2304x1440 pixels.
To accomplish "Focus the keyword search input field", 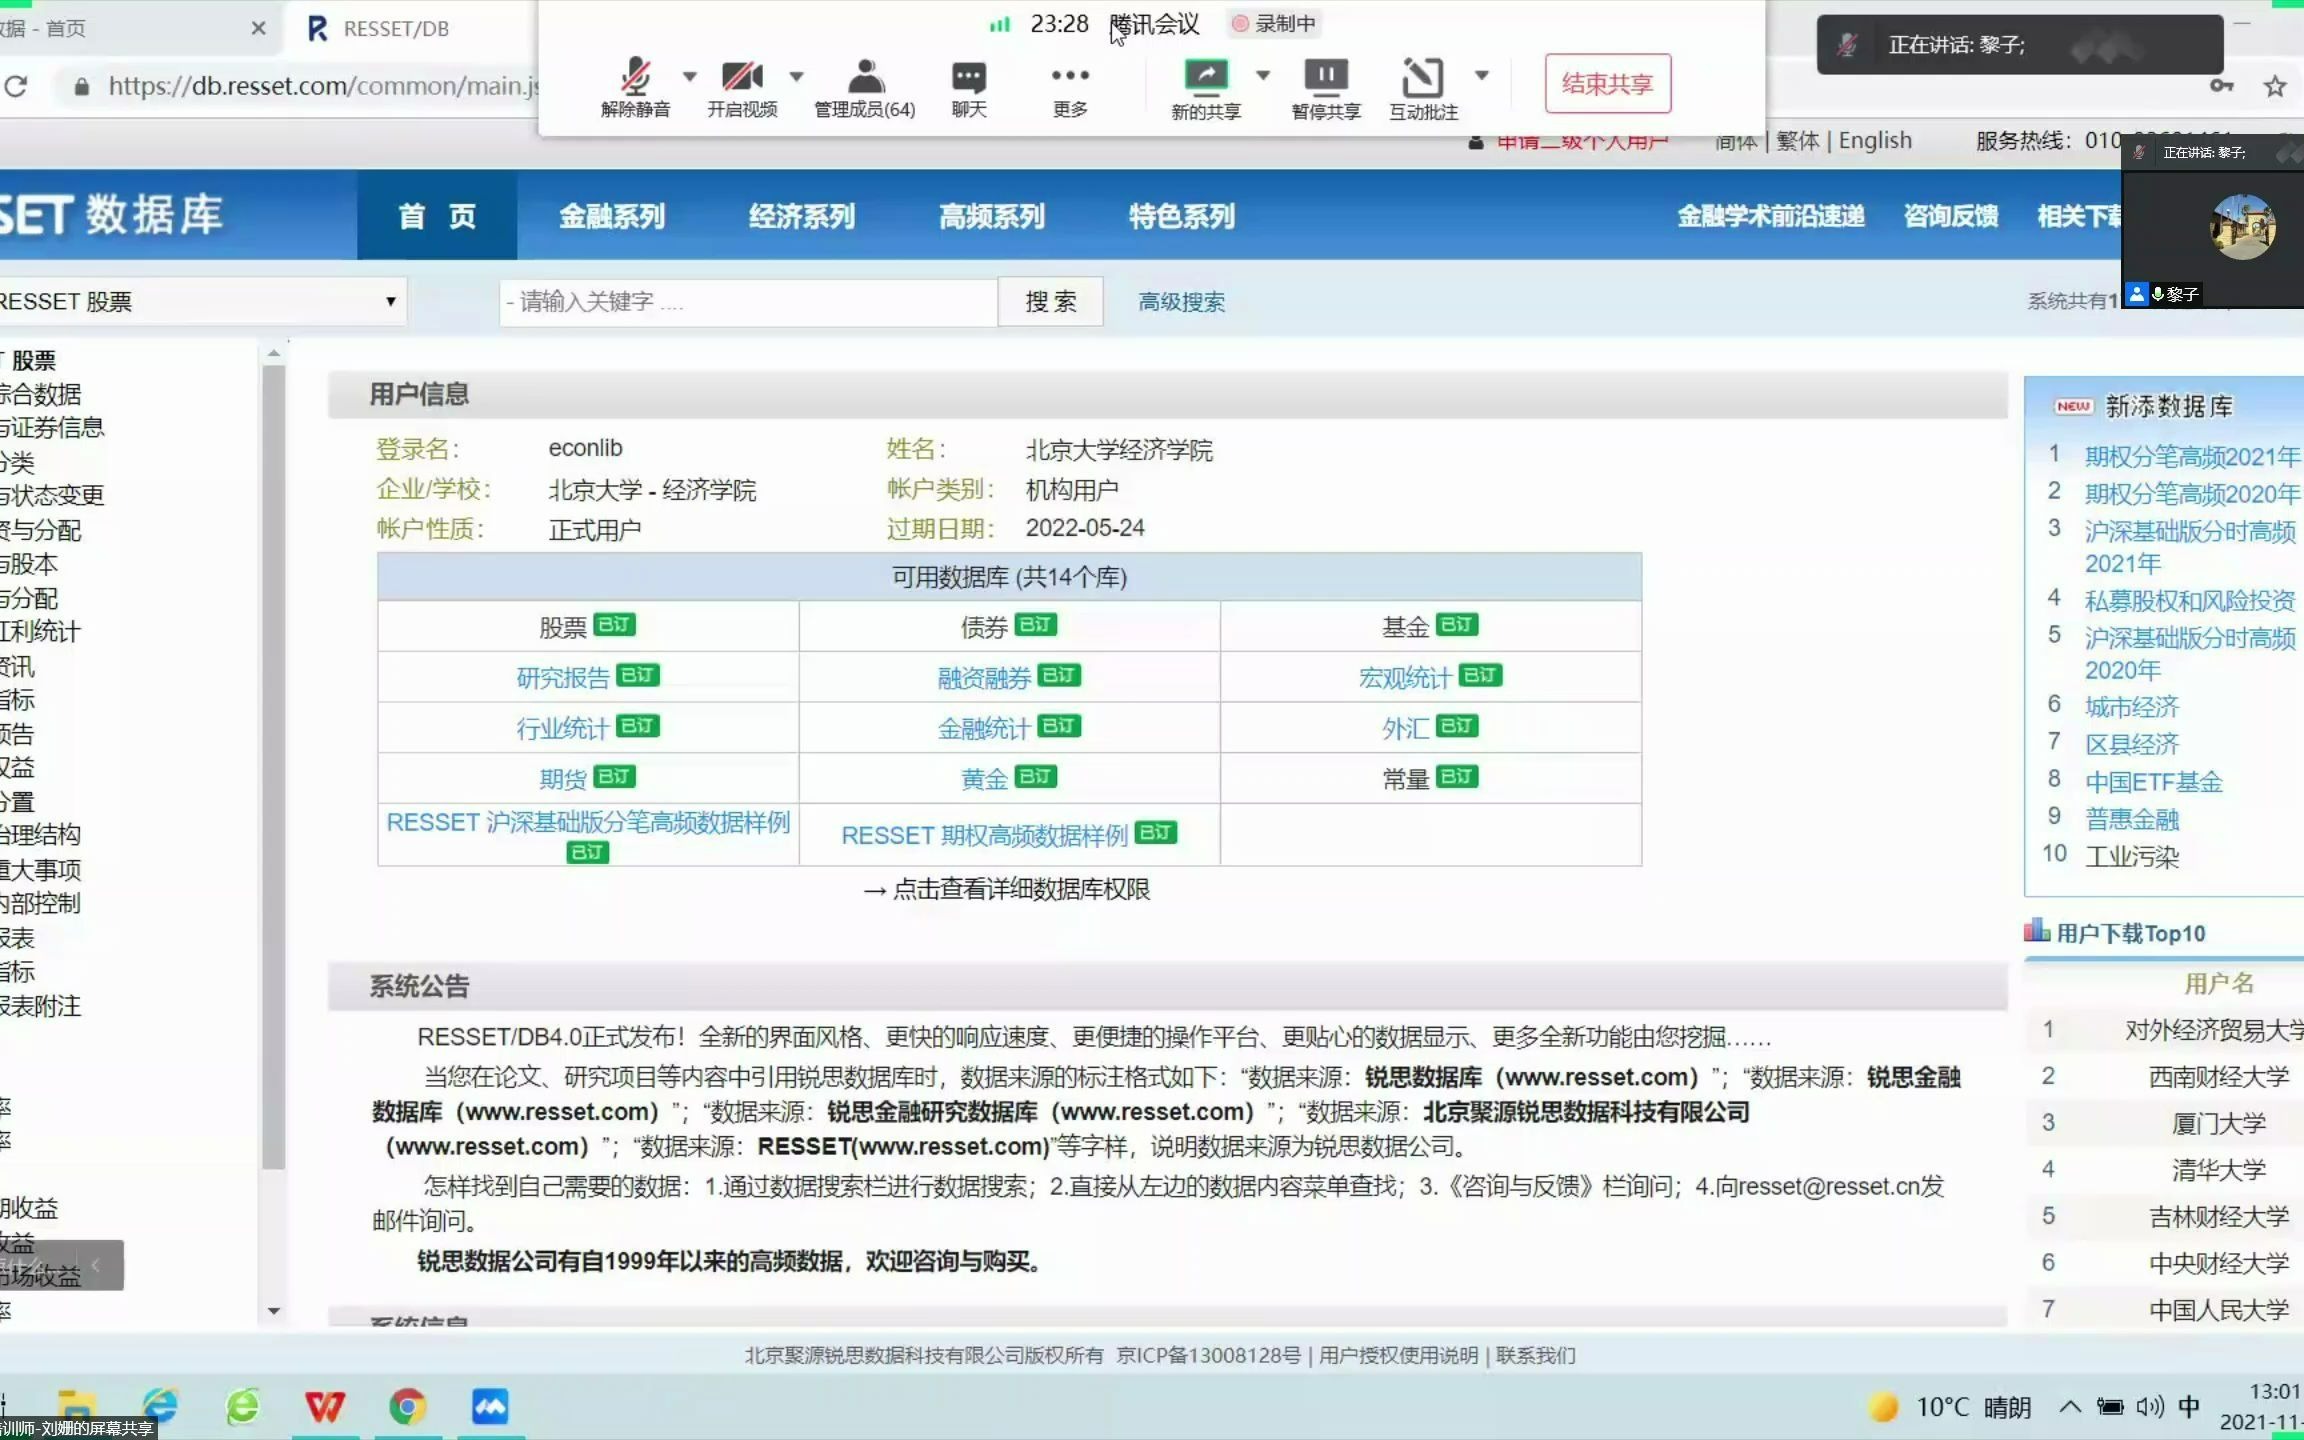I will click(x=748, y=301).
